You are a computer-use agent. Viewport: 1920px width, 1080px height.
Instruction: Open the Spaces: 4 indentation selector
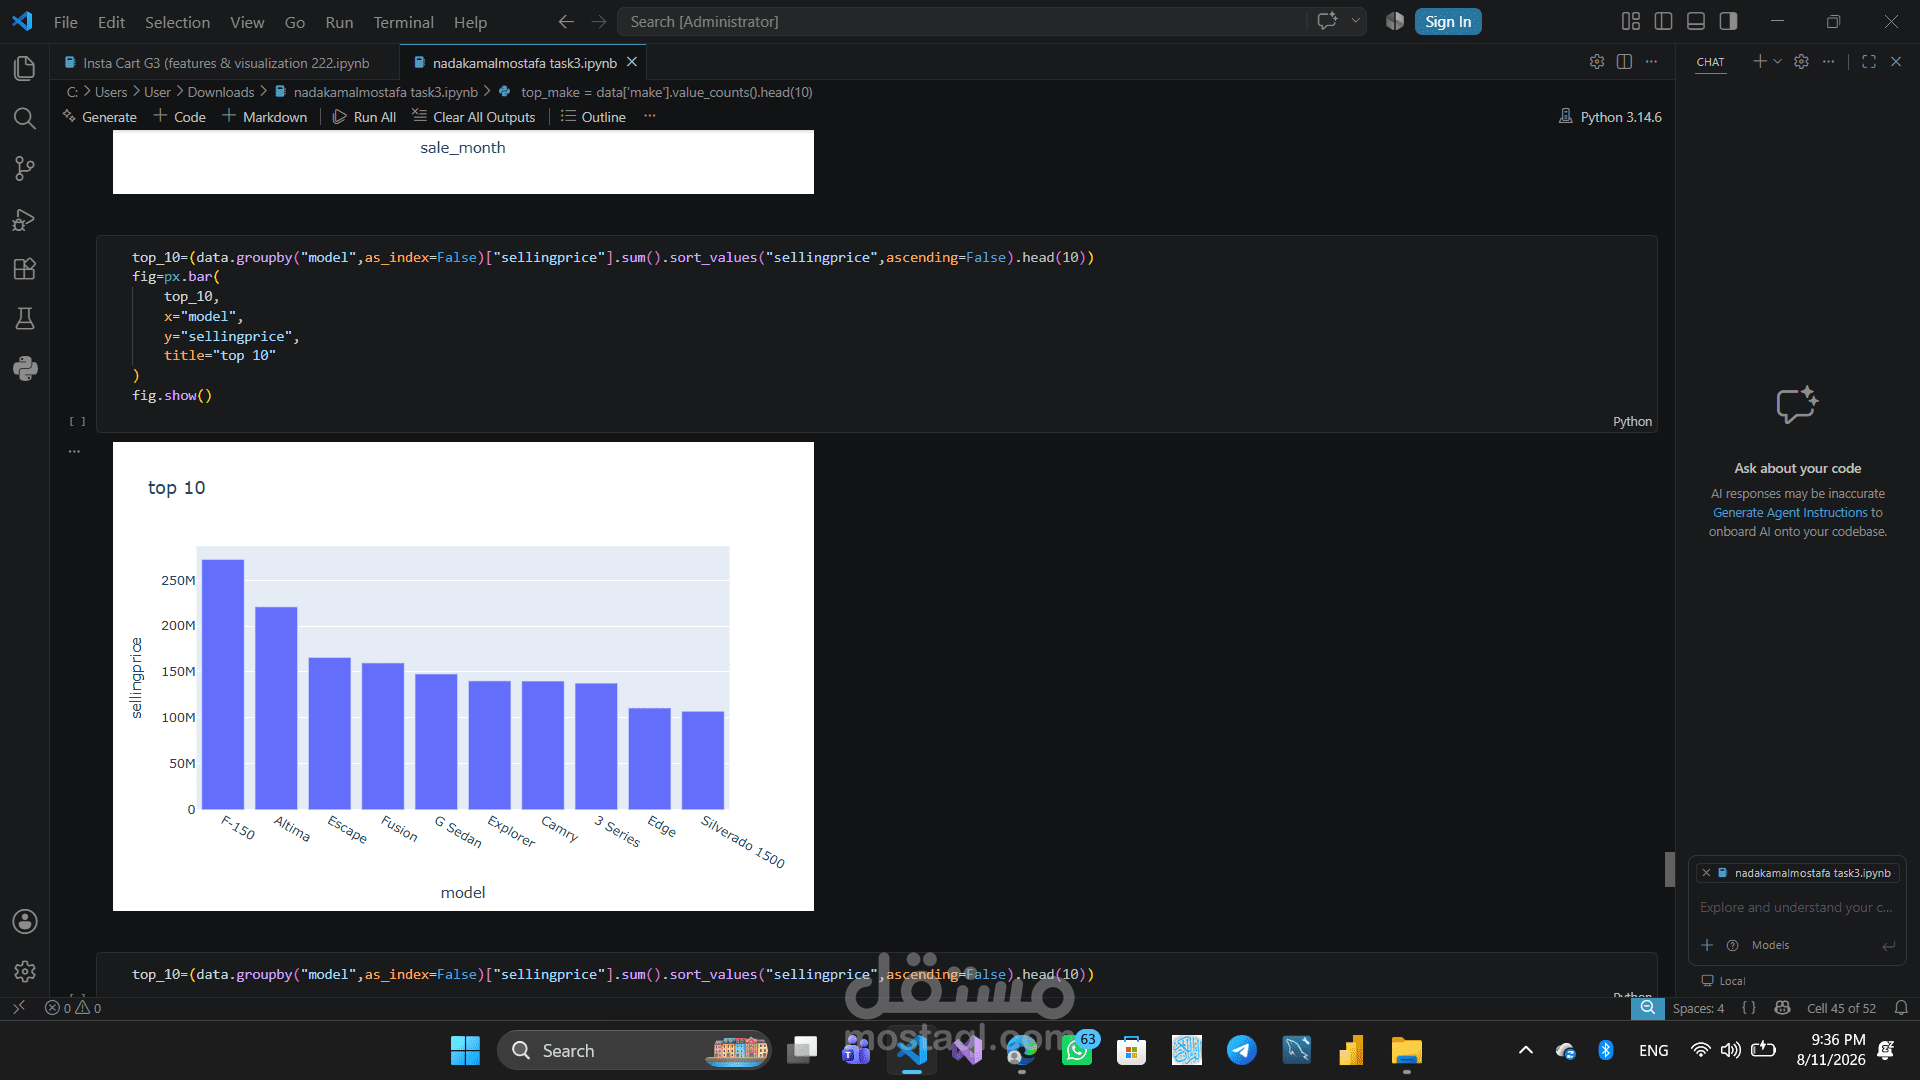[x=1698, y=1008]
